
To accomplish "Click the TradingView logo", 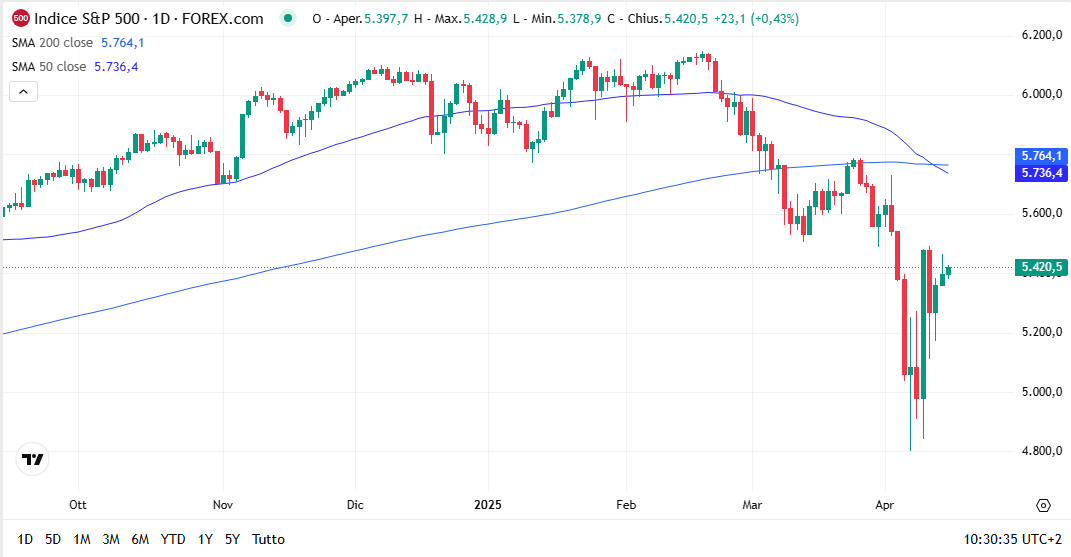I will [34, 459].
